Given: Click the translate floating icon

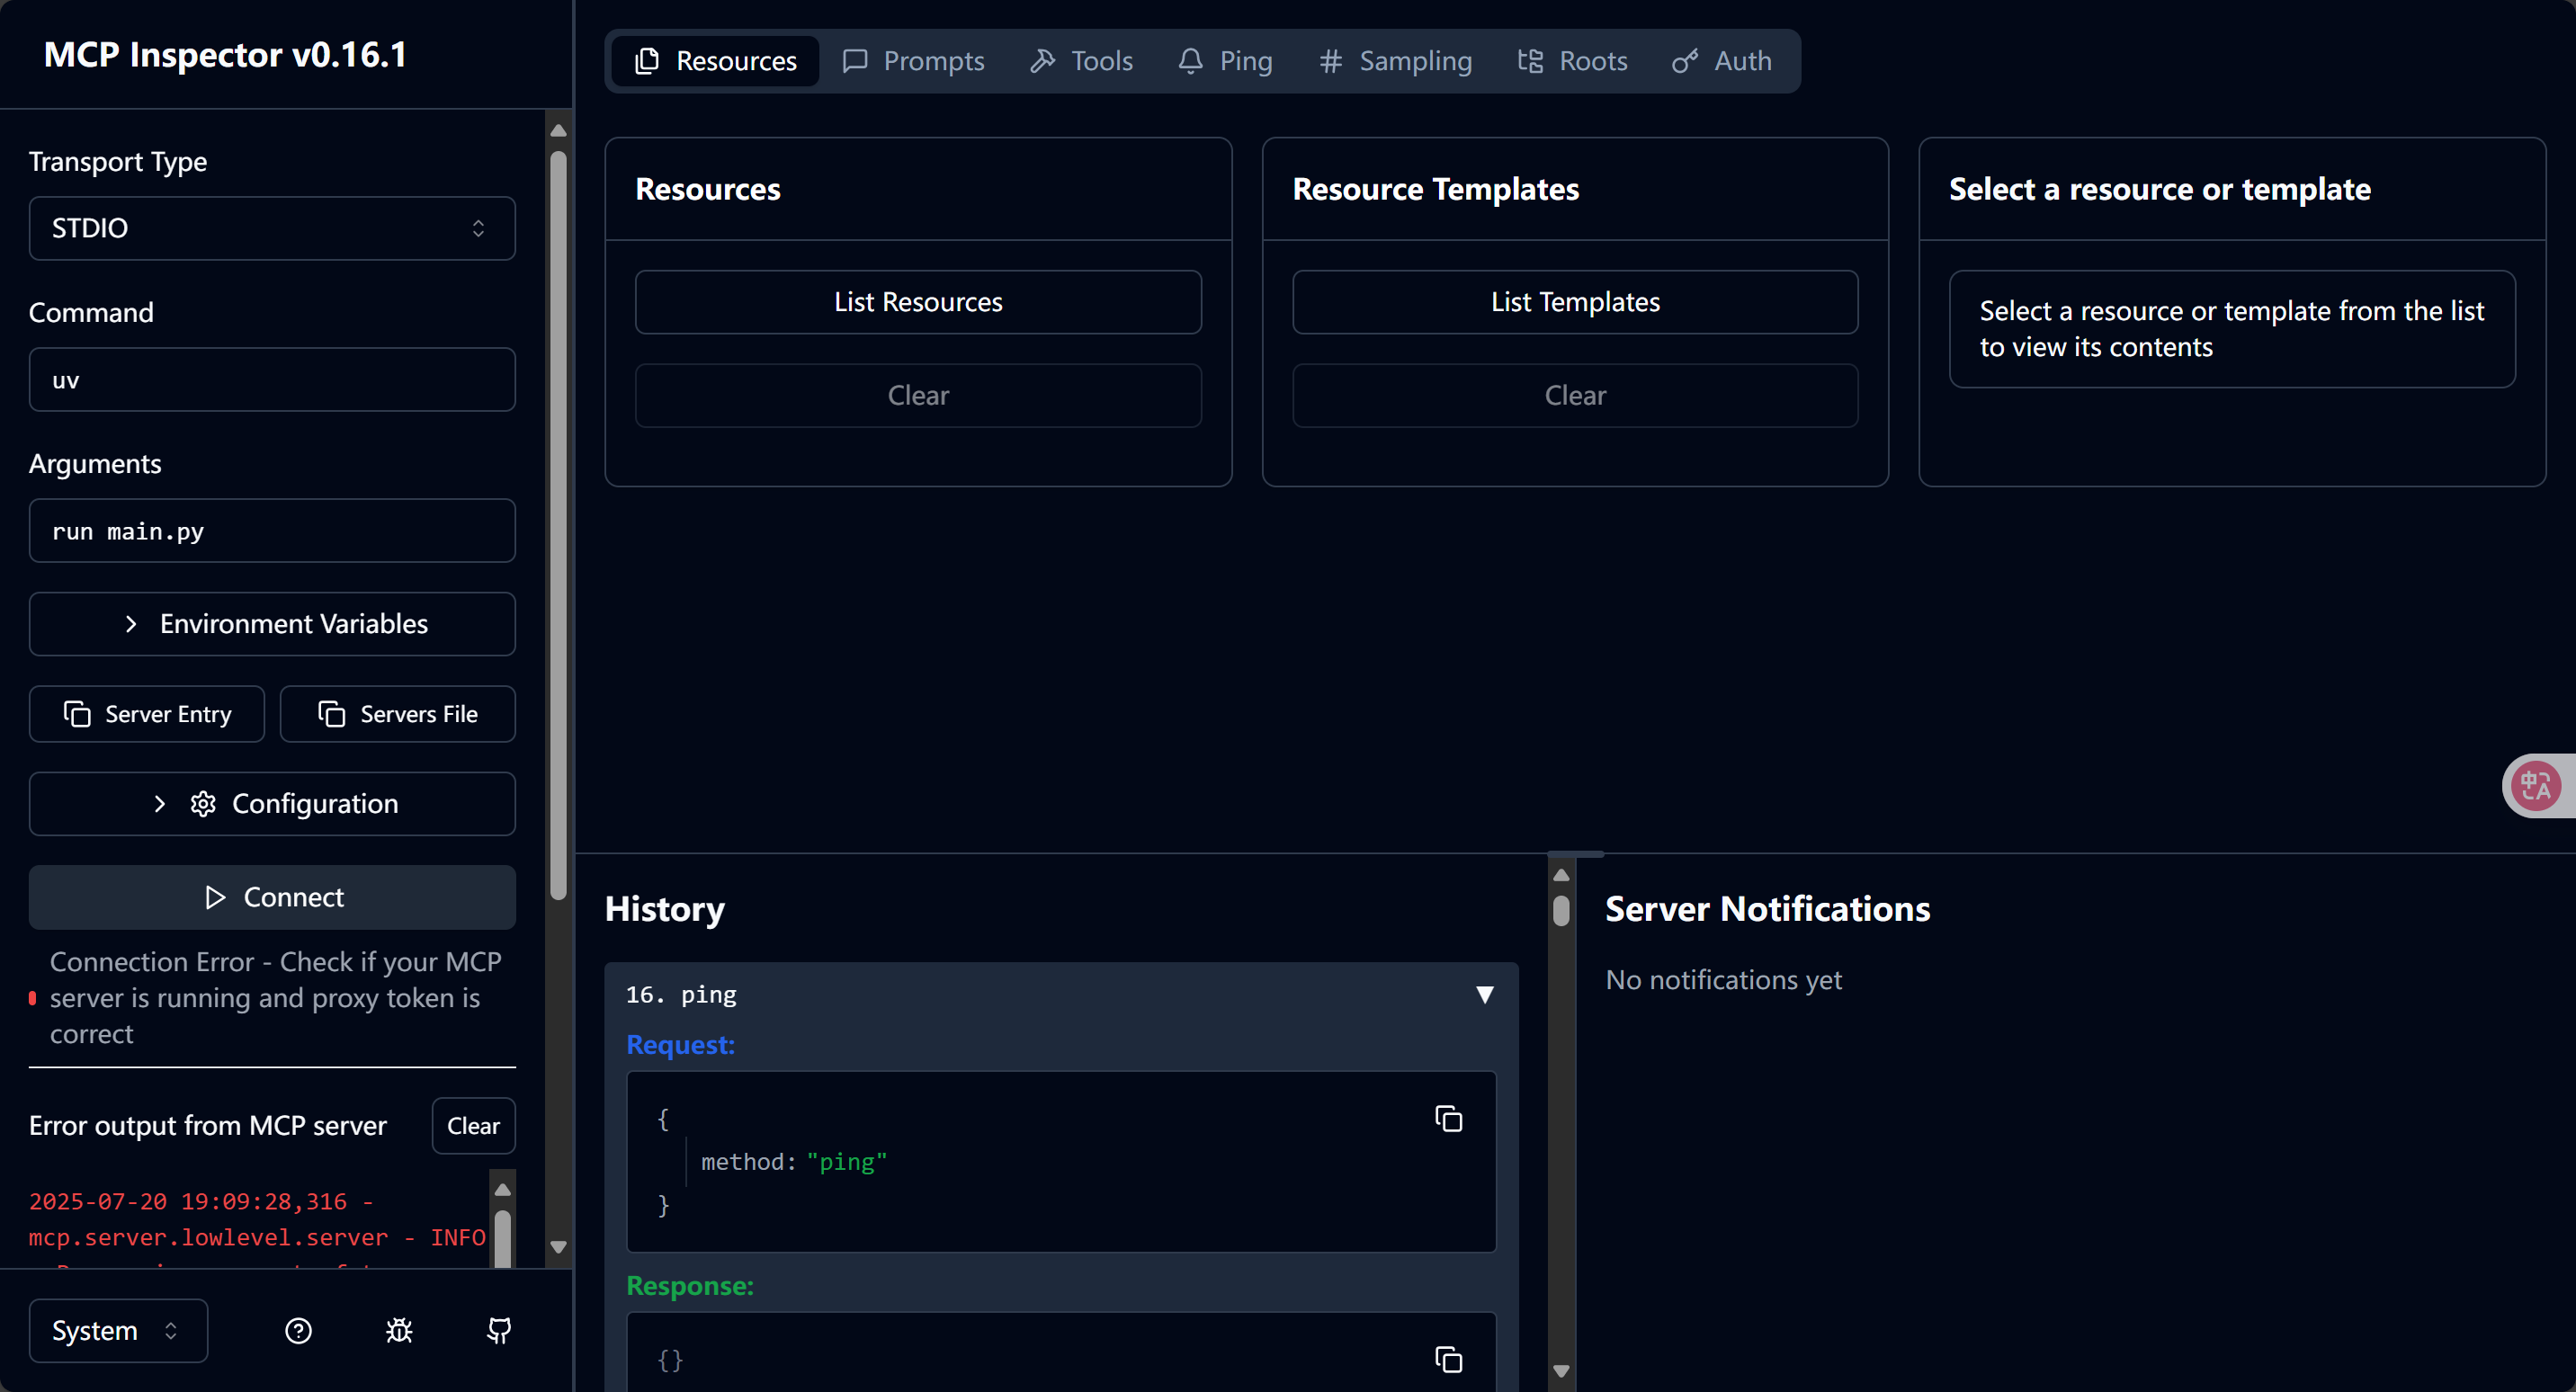Looking at the screenshot, I should [2536, 785].
